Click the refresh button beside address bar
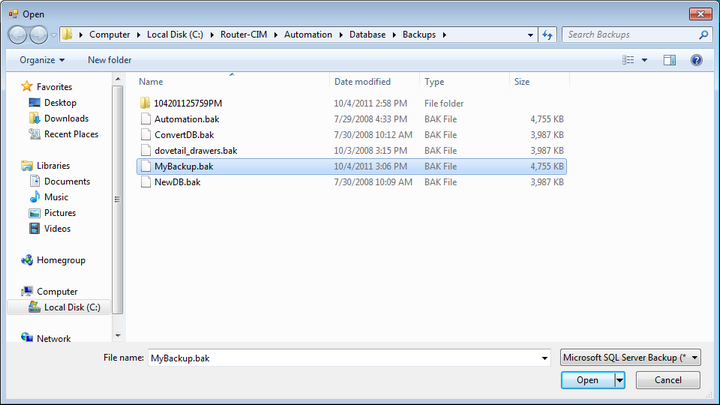The width and height of the screenshot is (720, 405). (547, 34)
